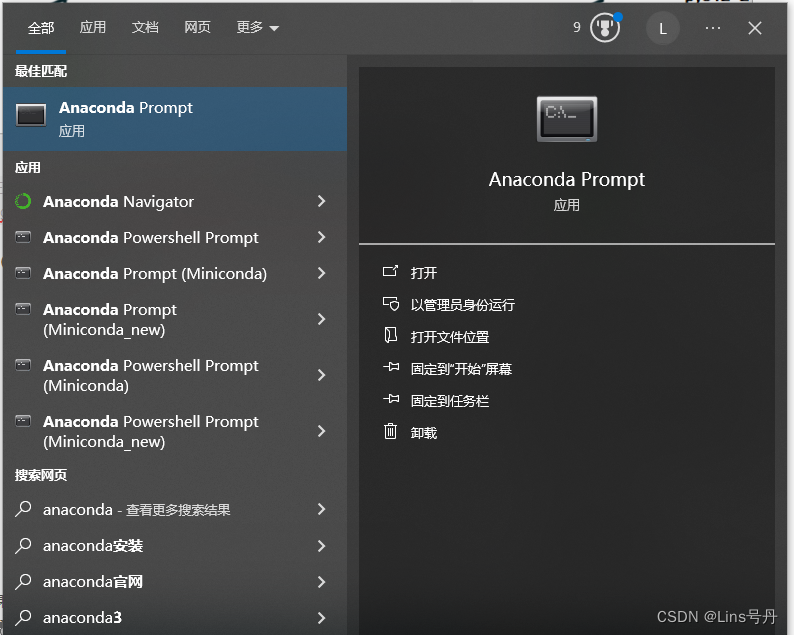Click 'anaconda - 查看更多搜索结果' web search
The image size is (794, 635).
tap(175, 509)
